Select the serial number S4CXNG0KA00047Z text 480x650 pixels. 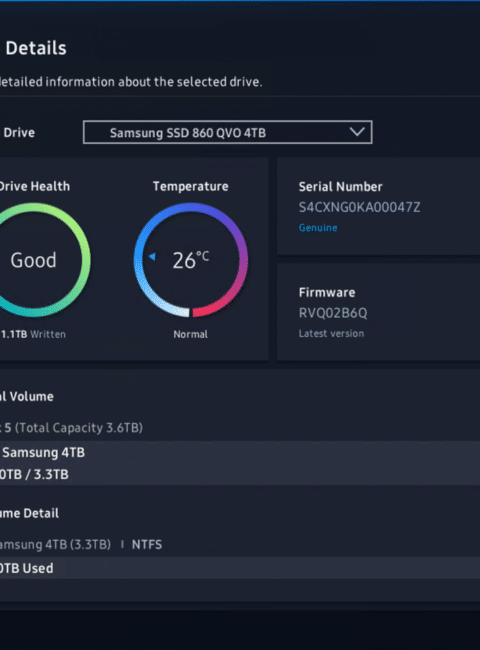click(x=359, y=207)
